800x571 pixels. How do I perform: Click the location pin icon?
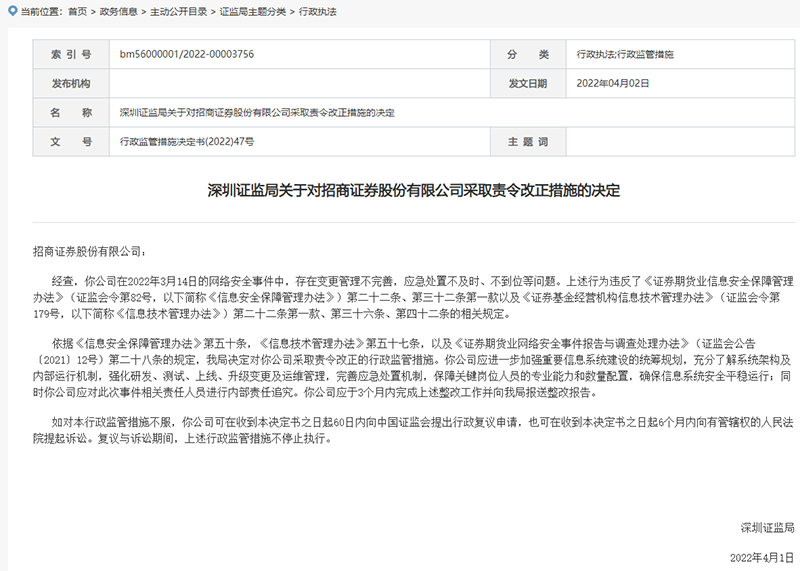[x=13, y=10]
